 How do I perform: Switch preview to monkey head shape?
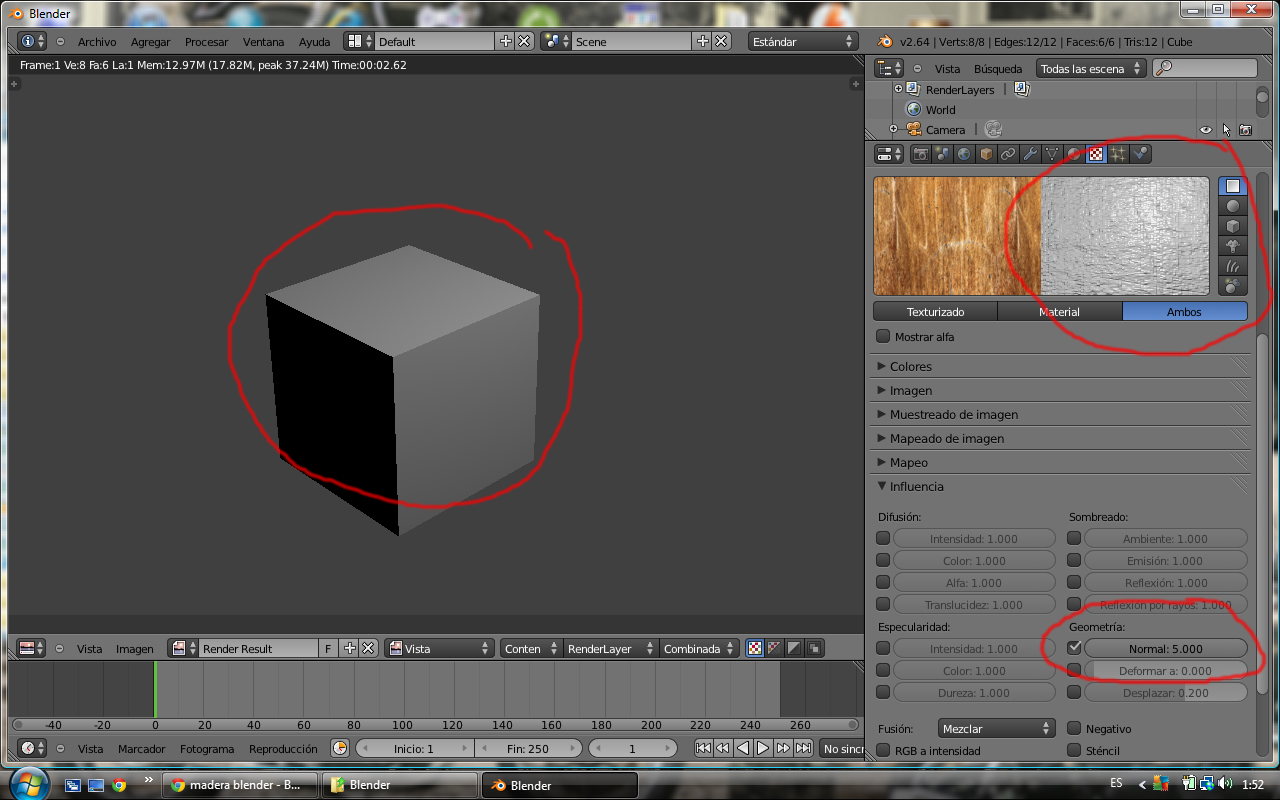pyautogui.click(x=1233, y=246)
